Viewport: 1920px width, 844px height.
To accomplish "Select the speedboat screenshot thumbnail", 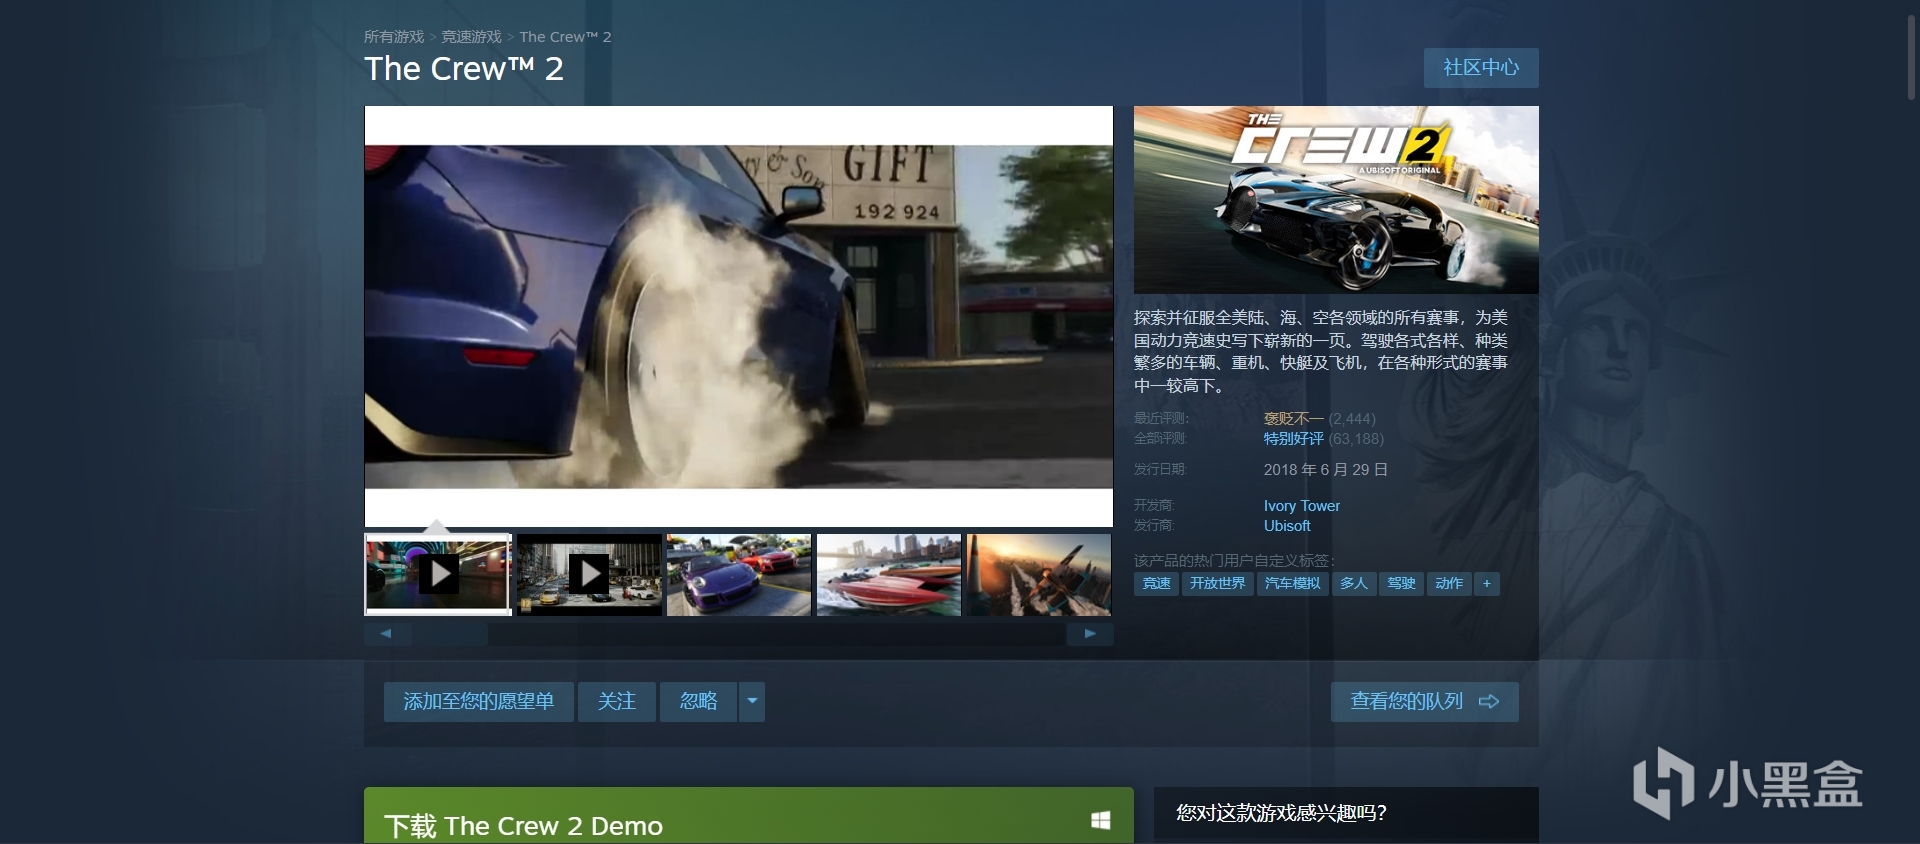I will pos(889,574).
